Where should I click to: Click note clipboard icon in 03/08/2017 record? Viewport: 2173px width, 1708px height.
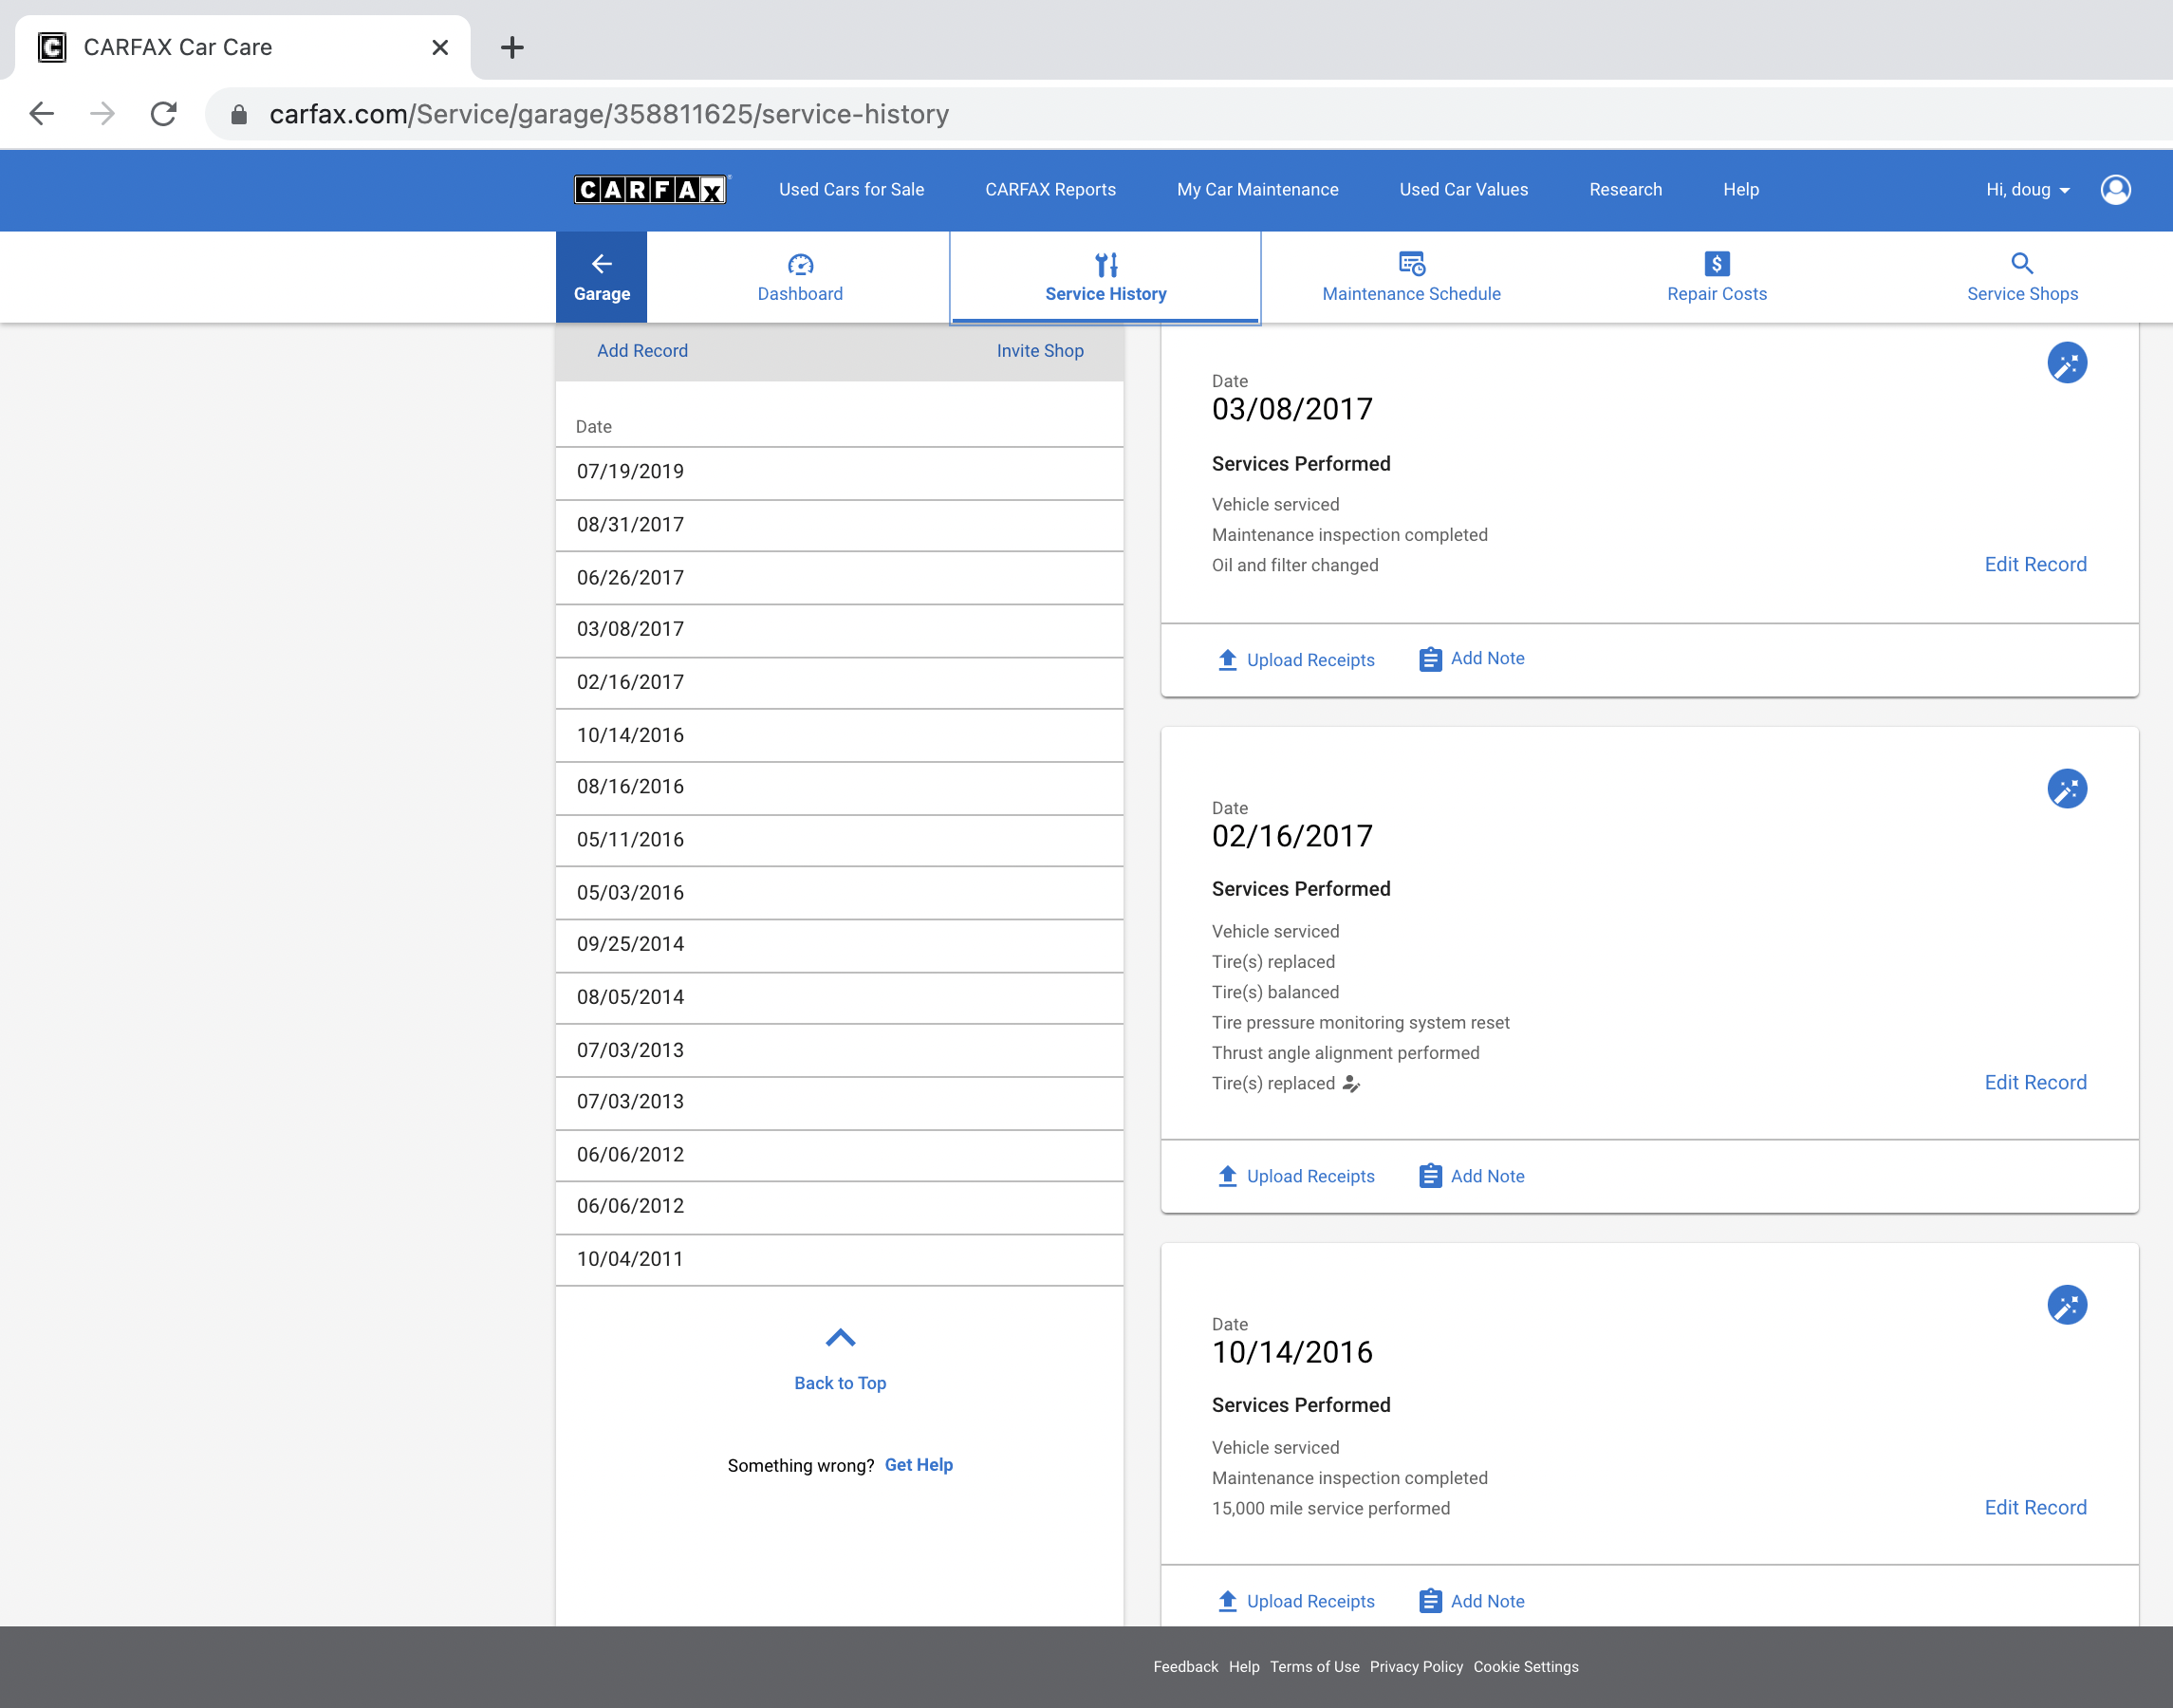1430,660
